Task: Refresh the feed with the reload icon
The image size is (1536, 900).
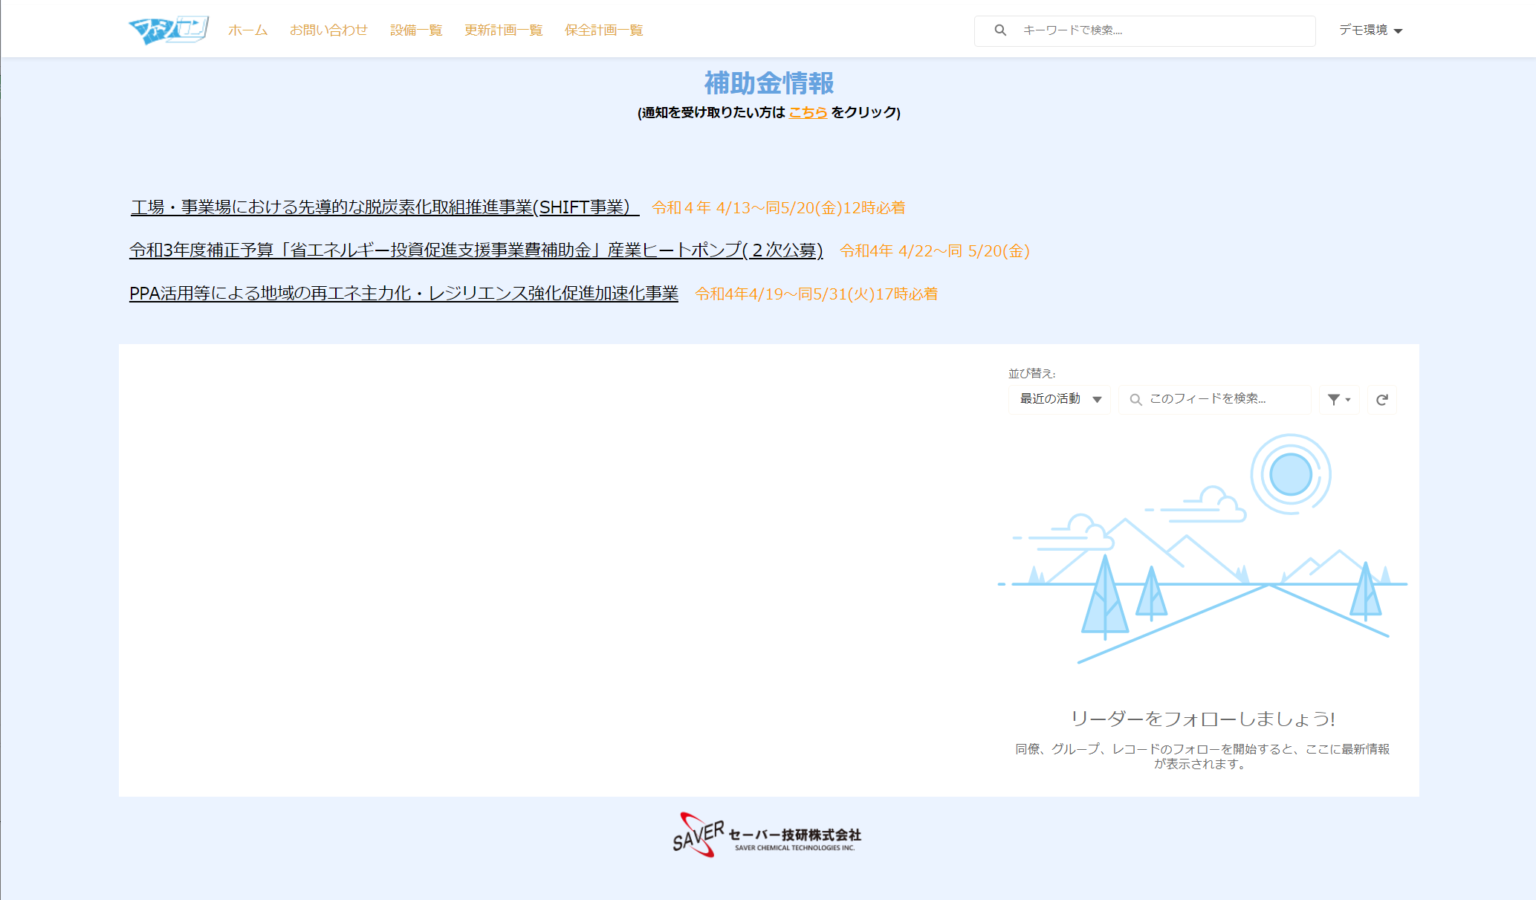Action: [x=1382, y=399]
